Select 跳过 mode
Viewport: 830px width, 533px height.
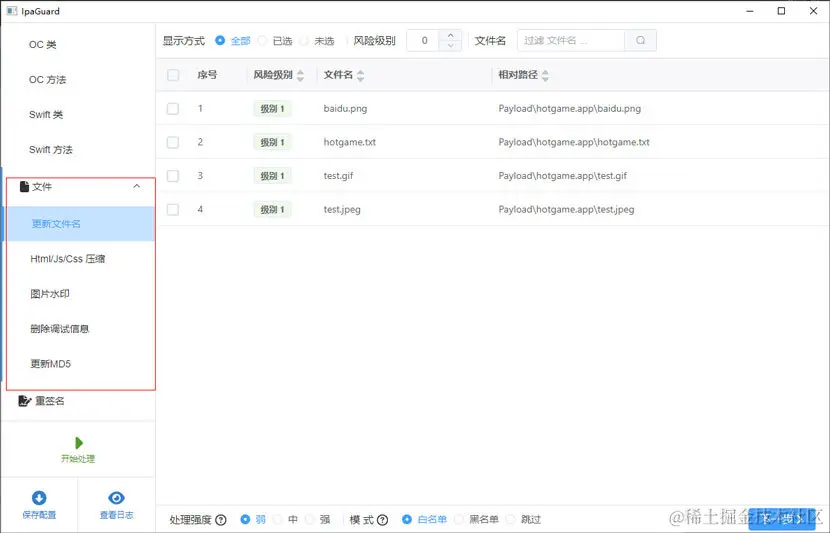click(x=510, y=519)
